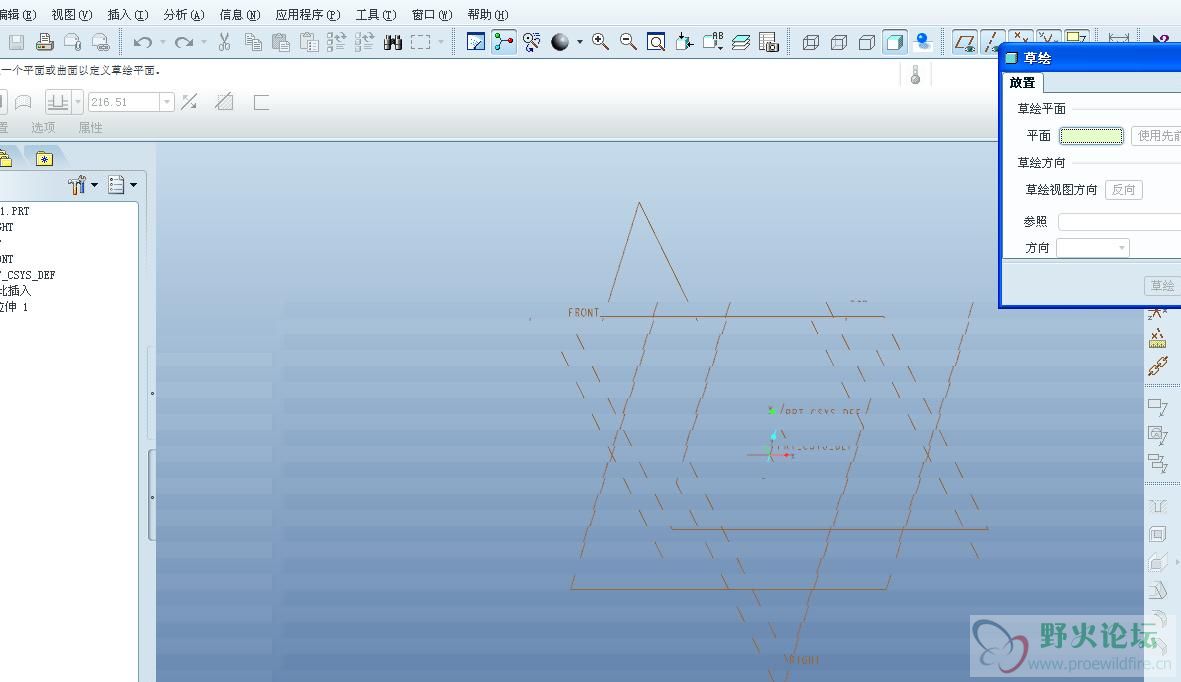Click the 参照 collector field

click(x=1119, y=222)
